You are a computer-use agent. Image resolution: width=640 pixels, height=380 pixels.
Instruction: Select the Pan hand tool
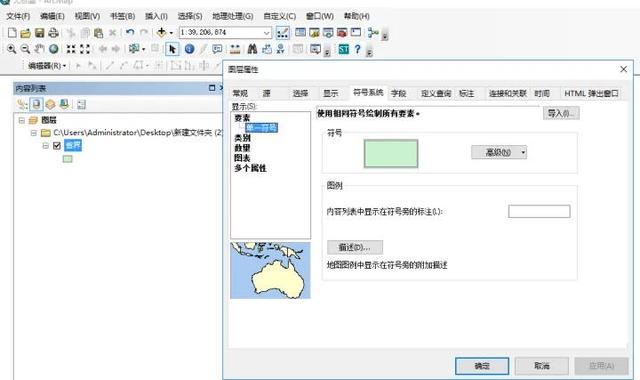(x=39, y=49)
